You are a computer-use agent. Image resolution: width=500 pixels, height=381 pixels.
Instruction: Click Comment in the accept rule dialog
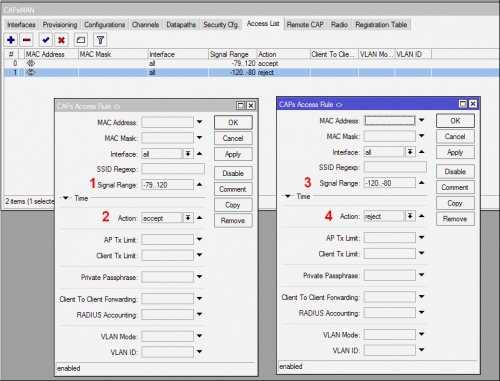(233, 189)
